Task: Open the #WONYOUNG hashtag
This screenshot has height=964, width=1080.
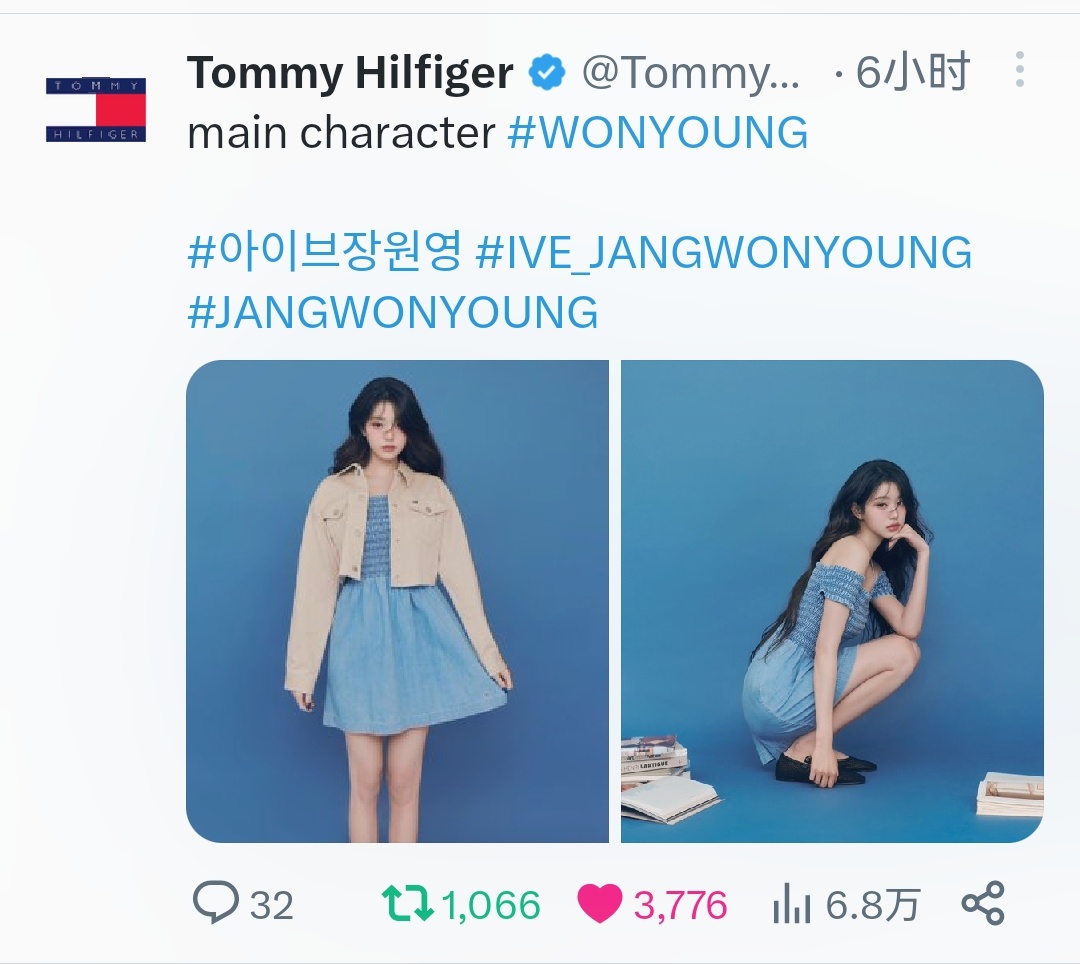Action: tap(658, 132)
